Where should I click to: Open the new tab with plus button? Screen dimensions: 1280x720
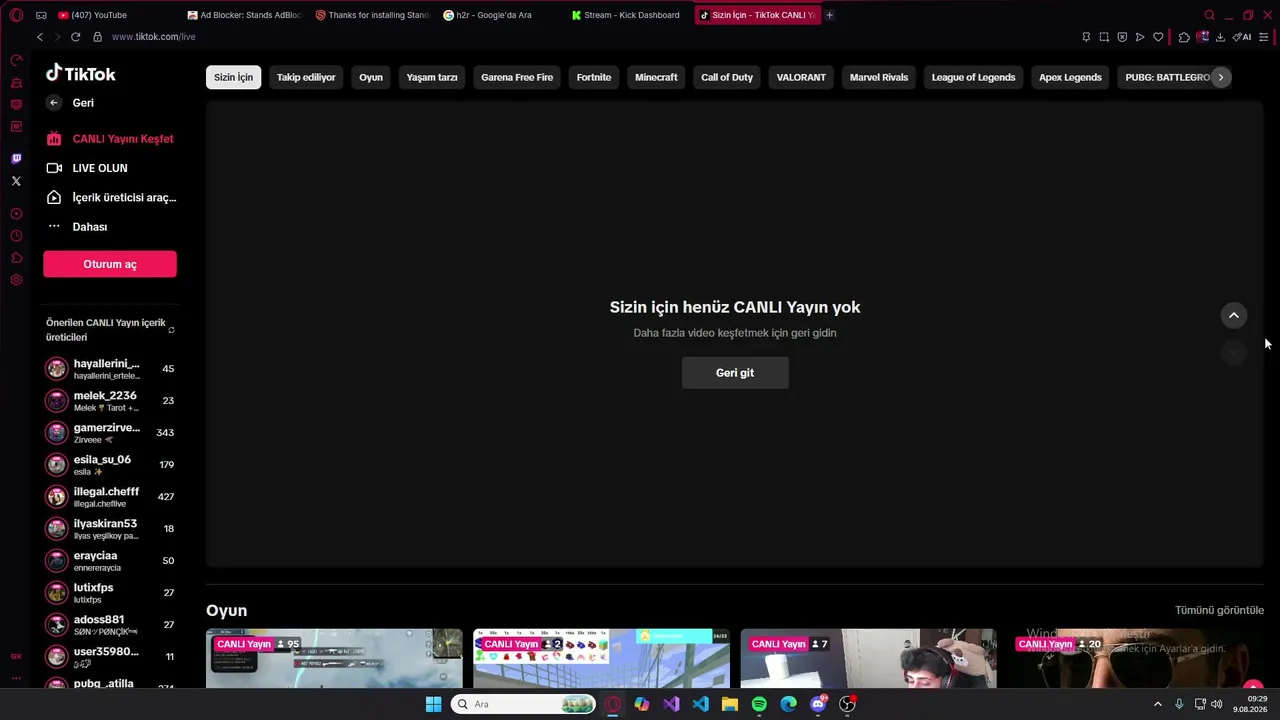829,15
